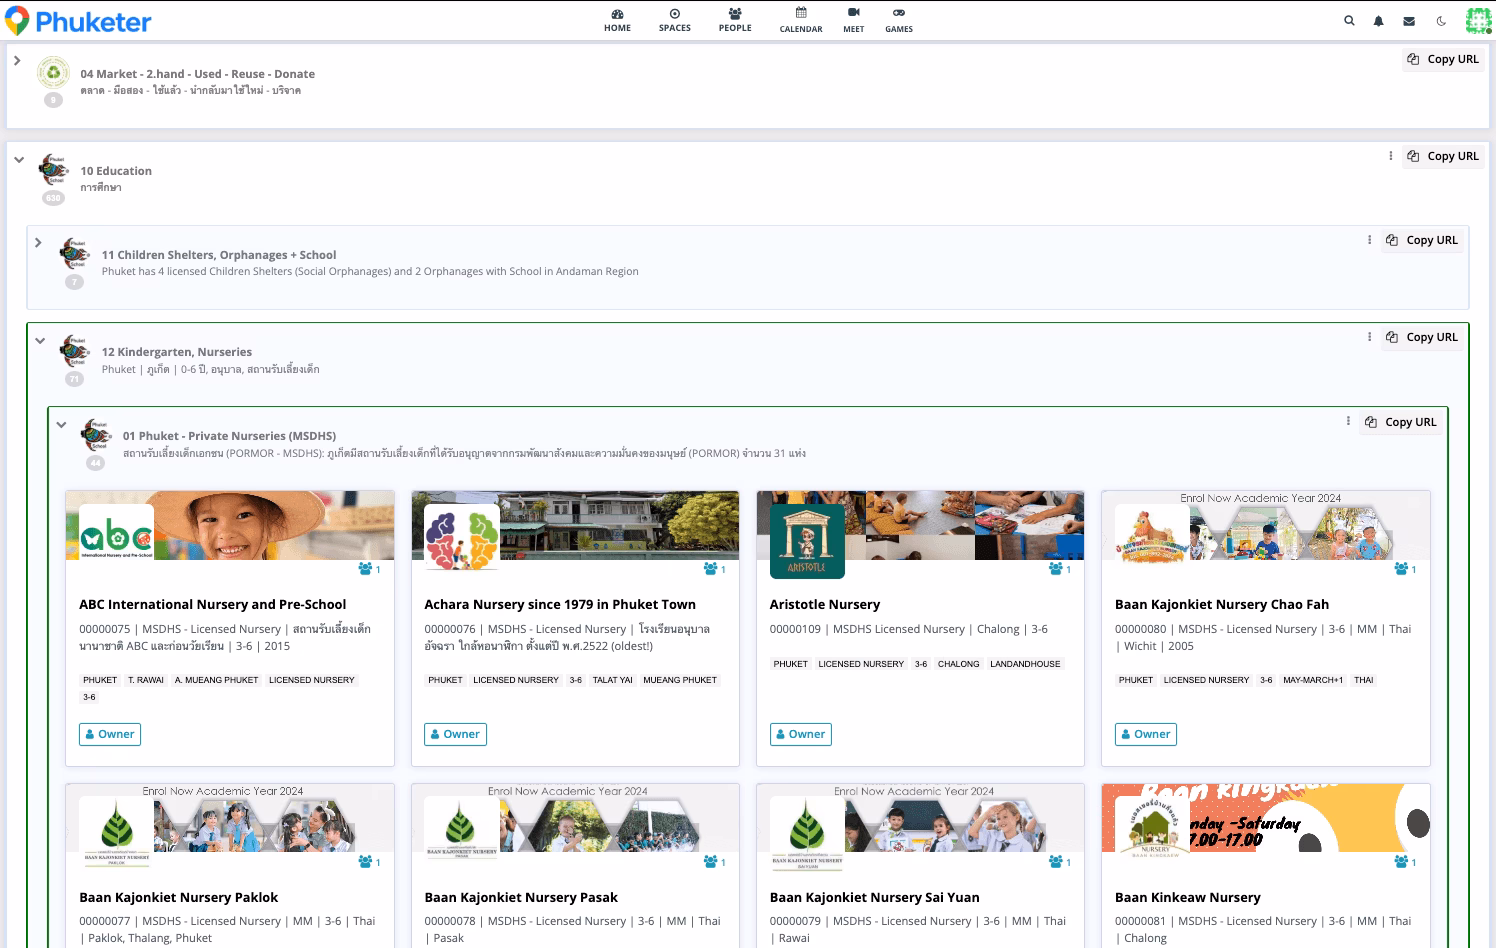Click Owner button on Achara Nursery
1496x948 pixels.
point(455,734)
